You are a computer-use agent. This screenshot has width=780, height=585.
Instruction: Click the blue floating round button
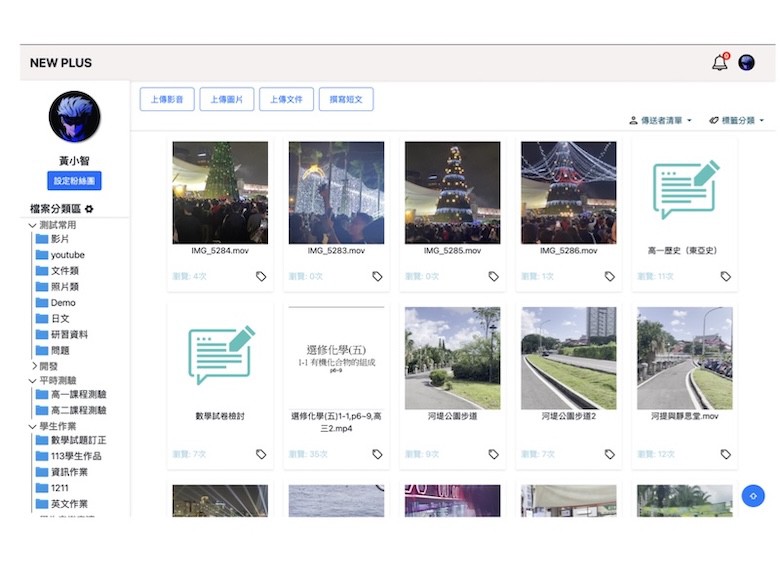(x=753, y=495)
